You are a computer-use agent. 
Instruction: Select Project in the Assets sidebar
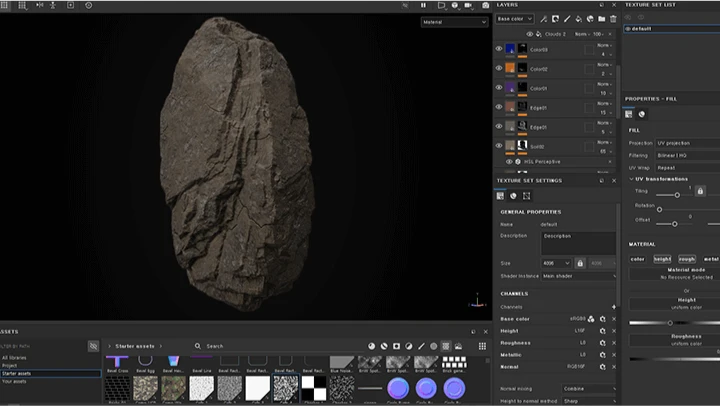coord(9,366)
